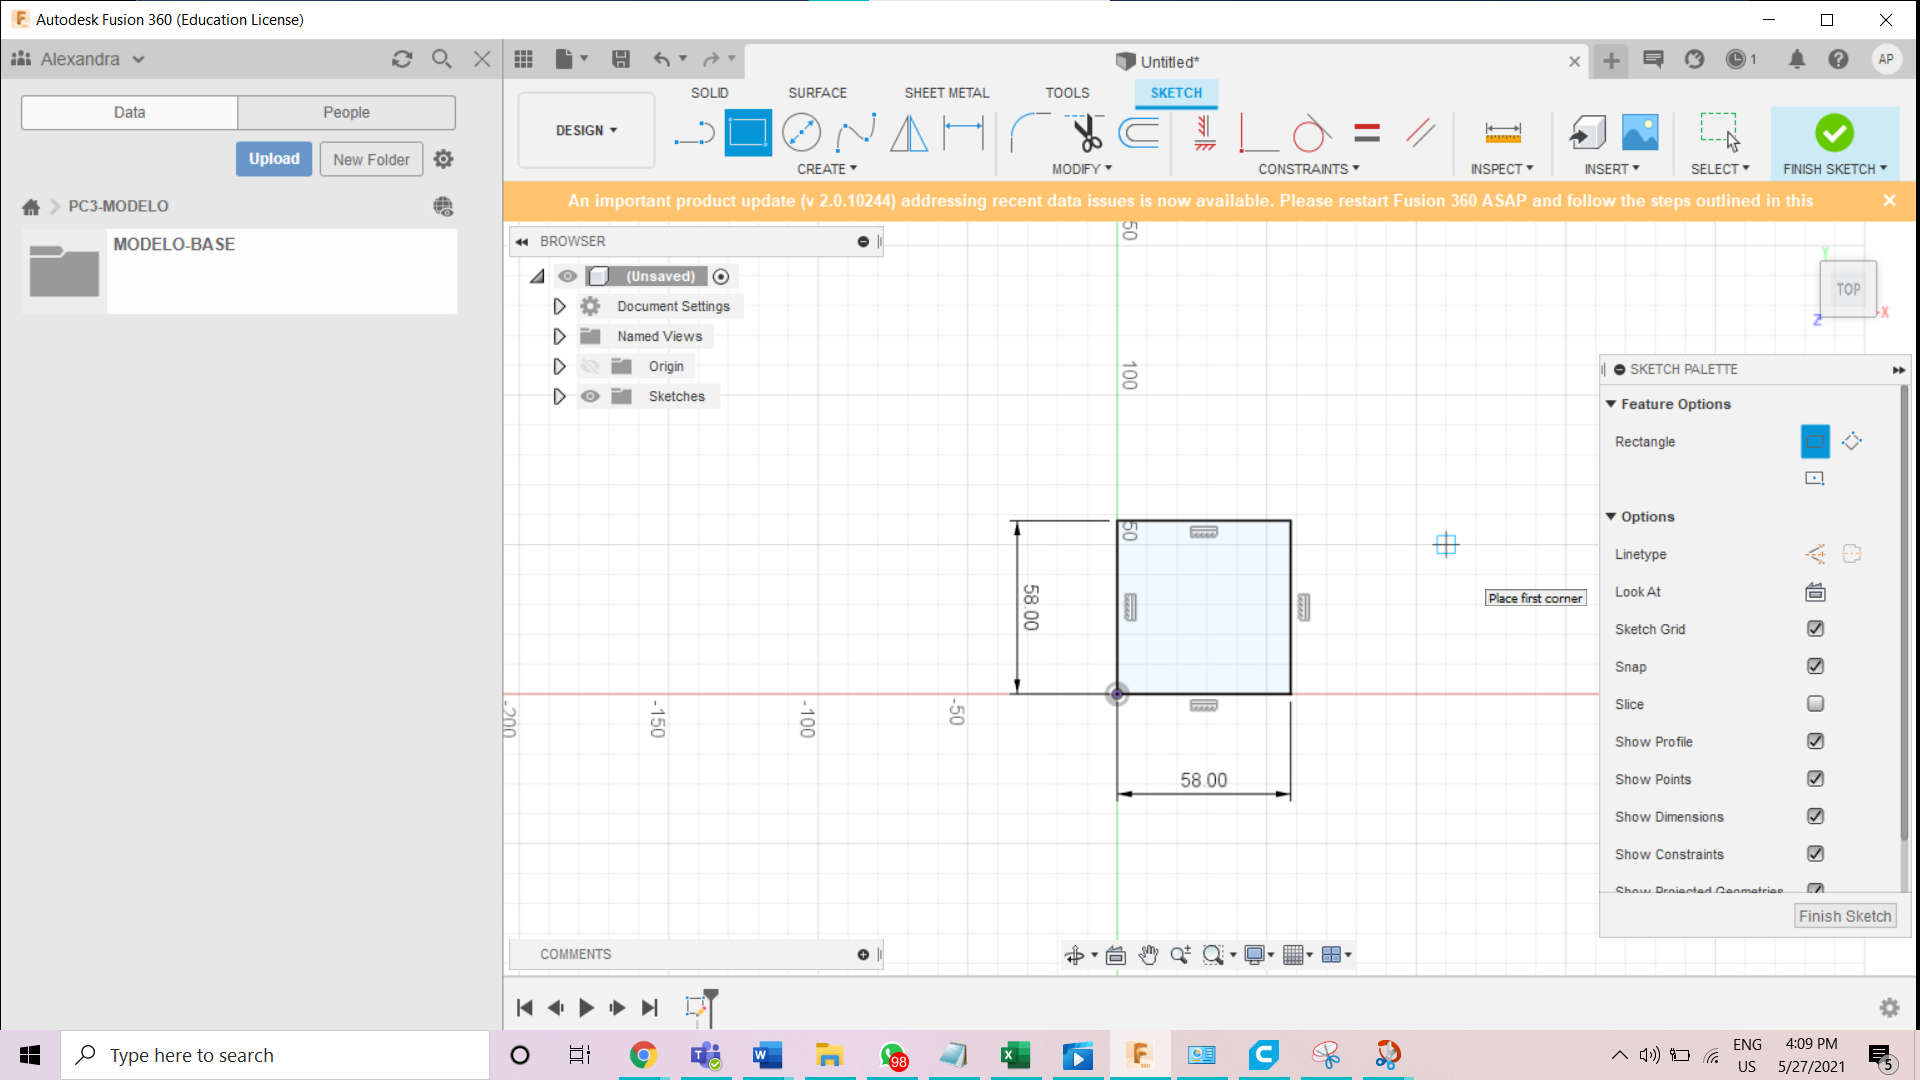Viewport: 1920px width, 1080px height.
Task: Select the Spline sketch tool
Action: tap(855, 132)
